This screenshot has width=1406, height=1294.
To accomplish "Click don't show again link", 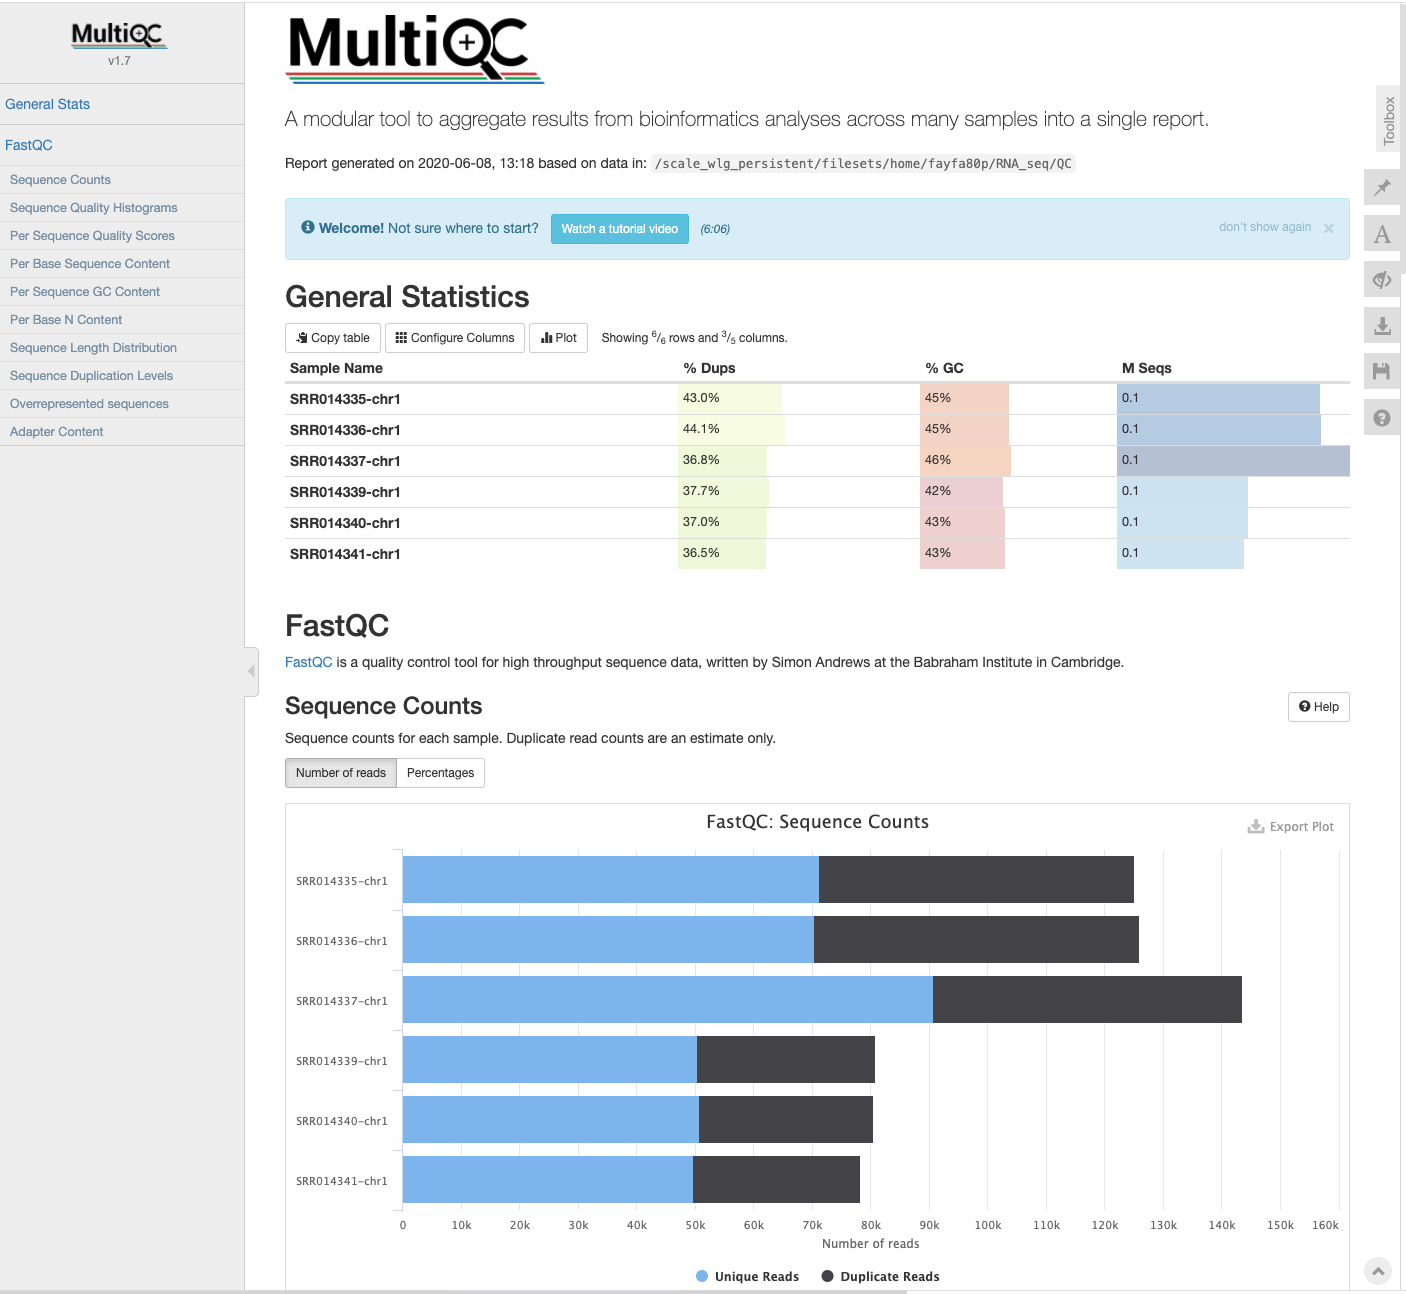I will [x=1264, y=227].
